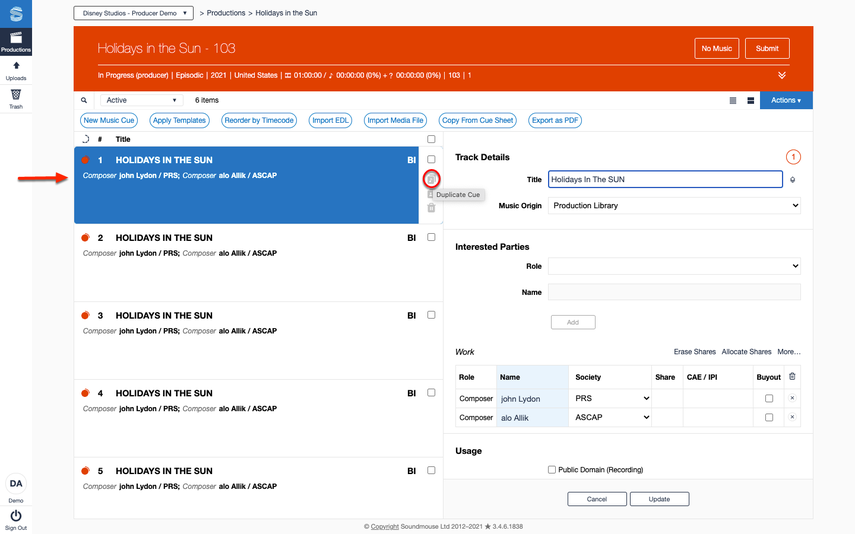Click the orange status dot of cue 3
855x534 pixels.
point(85,315)
